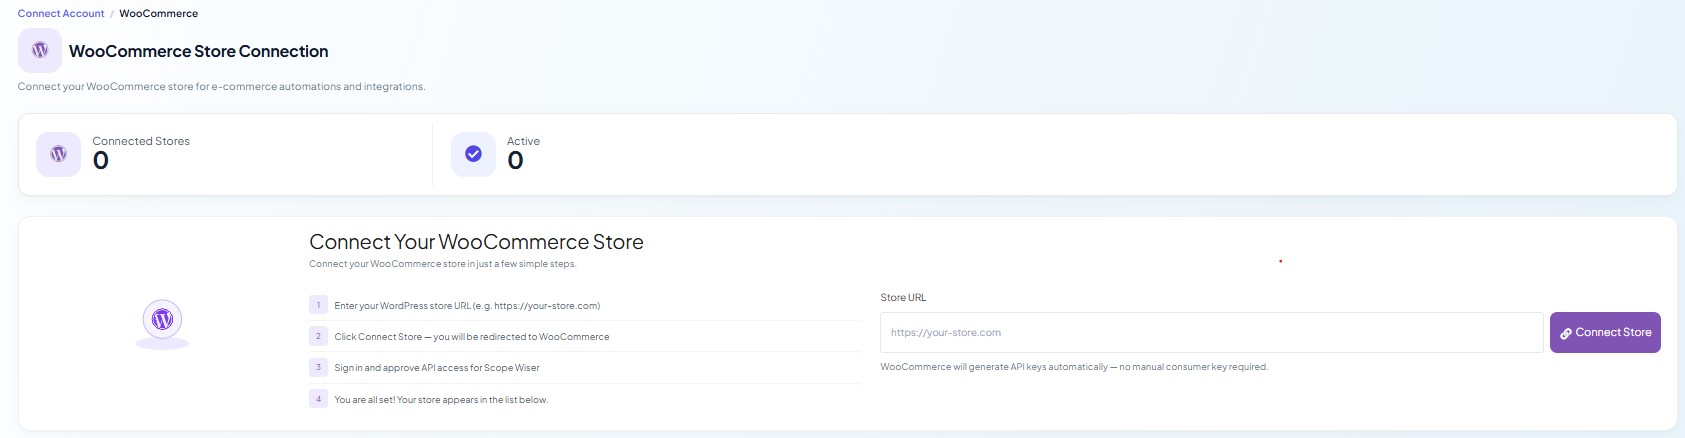Select the WooCommerce Store Connection heading
This screenshot has height=438, width=1685.
198,51
